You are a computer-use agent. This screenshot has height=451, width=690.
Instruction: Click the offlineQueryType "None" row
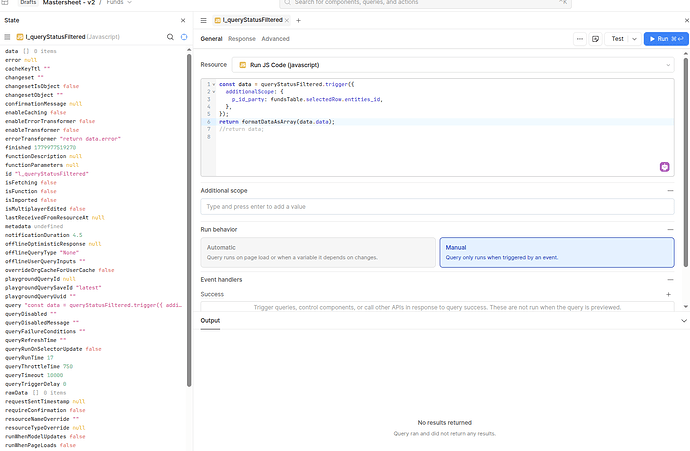pyautogui.click(x=42, y=253)
